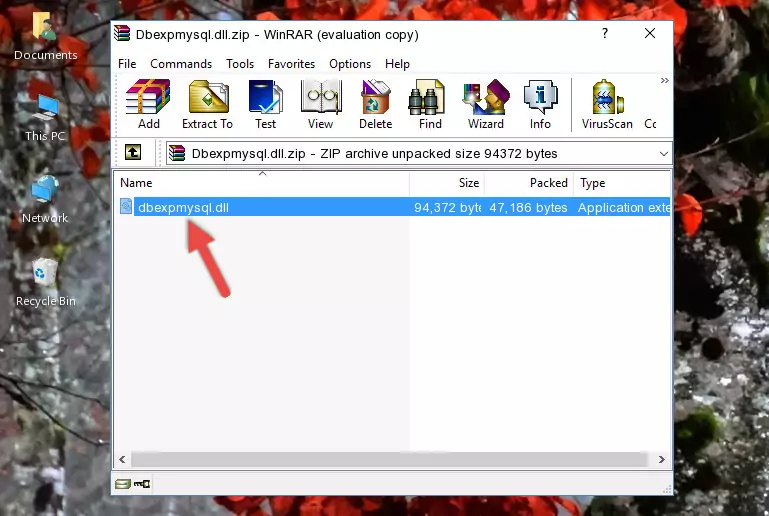Click the Application extension type cell
769x516 pixels.
pyautogui.click(x=623, y=207)
